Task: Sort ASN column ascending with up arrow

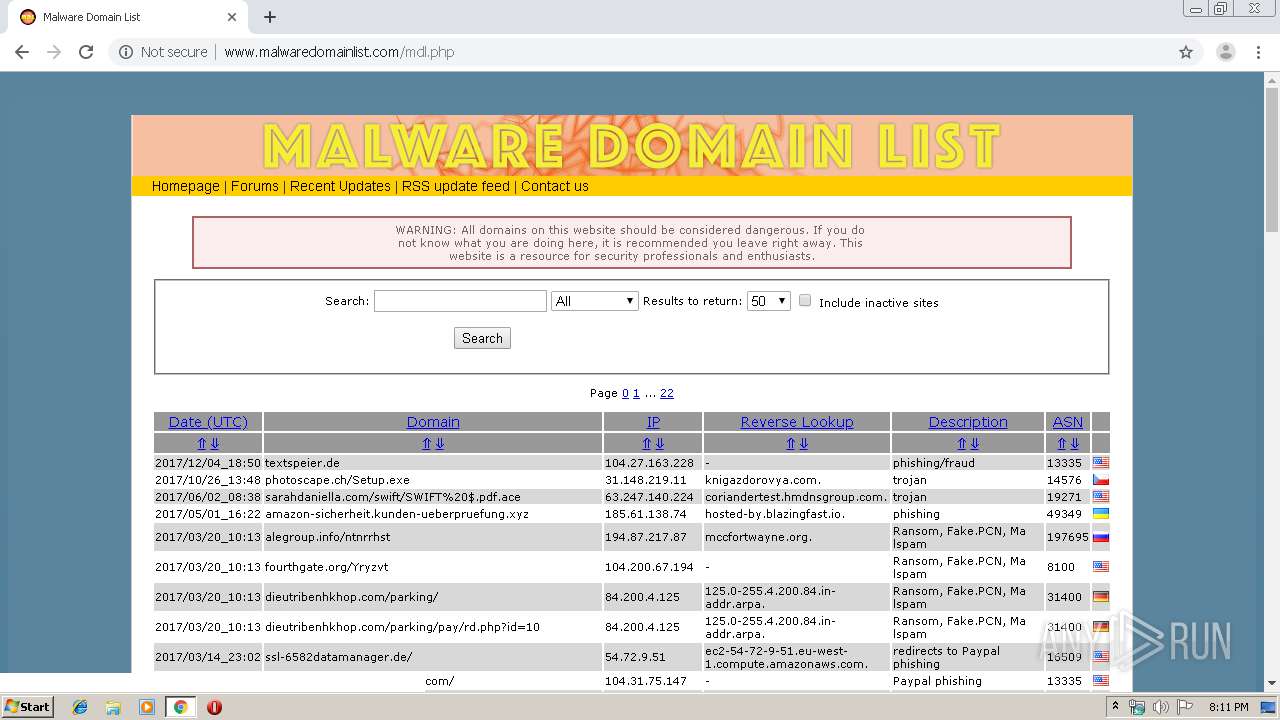Action: 1062,443
